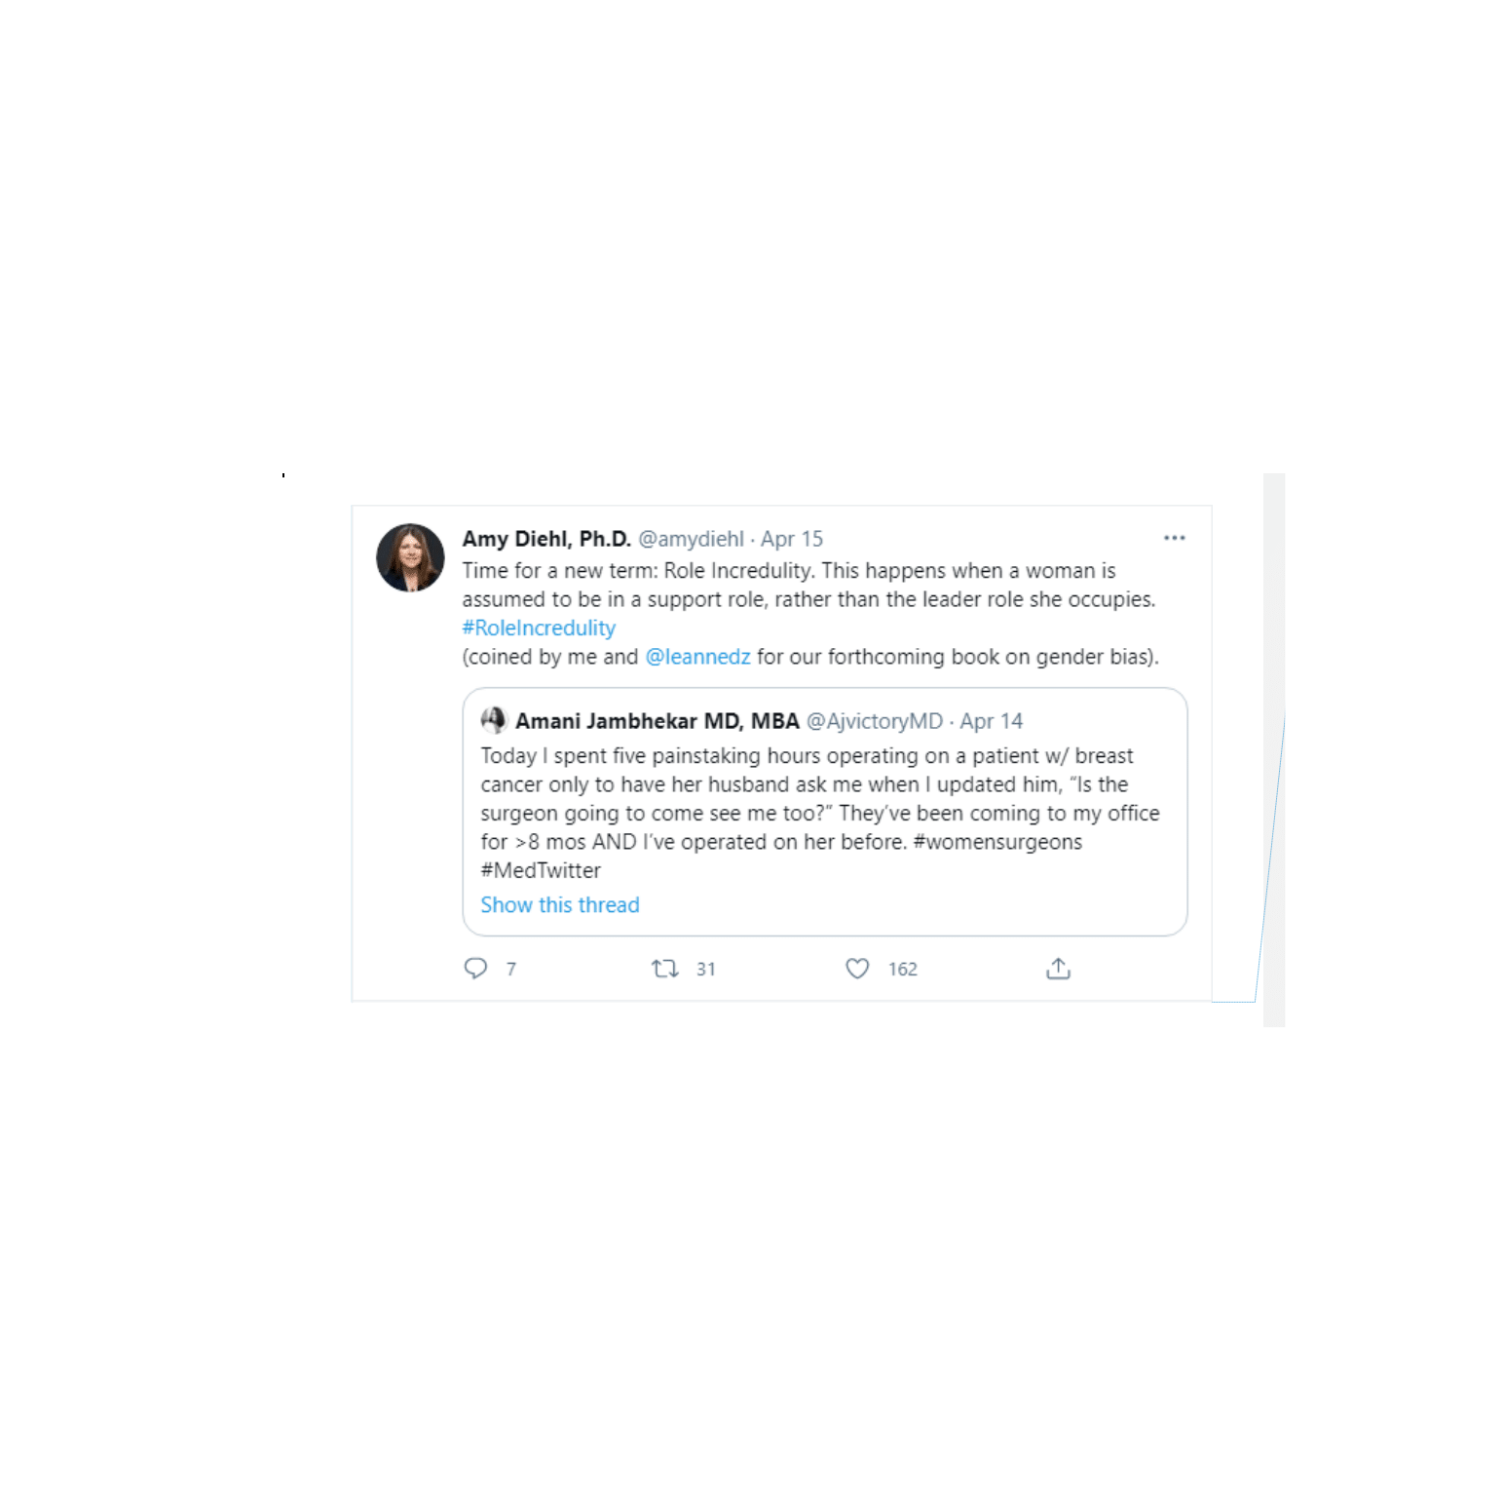
Task: Click the 162 likes count
Action: click(902, 969)
